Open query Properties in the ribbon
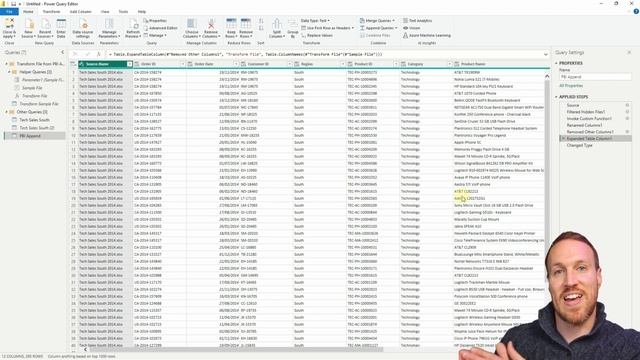The image size is (640, 360). [x=155, y=20]
